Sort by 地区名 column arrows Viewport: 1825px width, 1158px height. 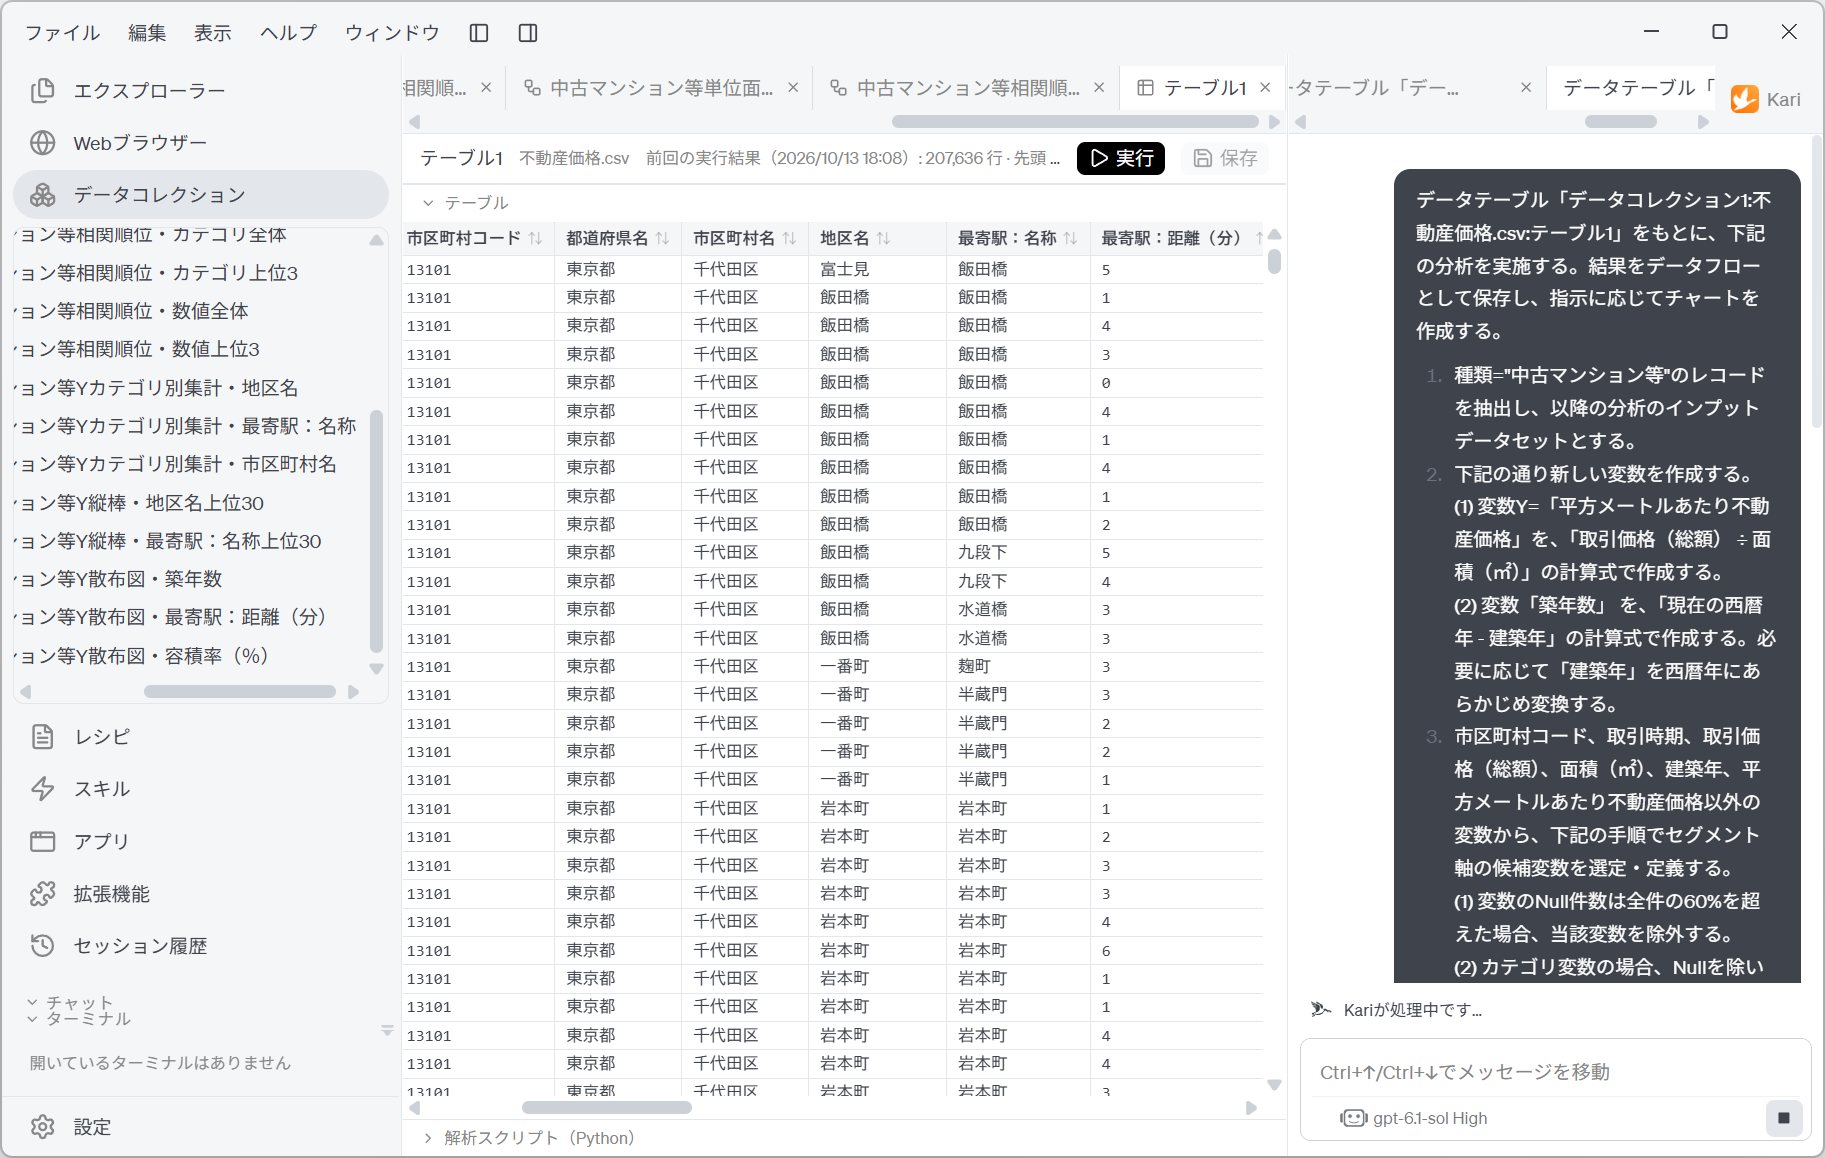click(x=884, y=238)
